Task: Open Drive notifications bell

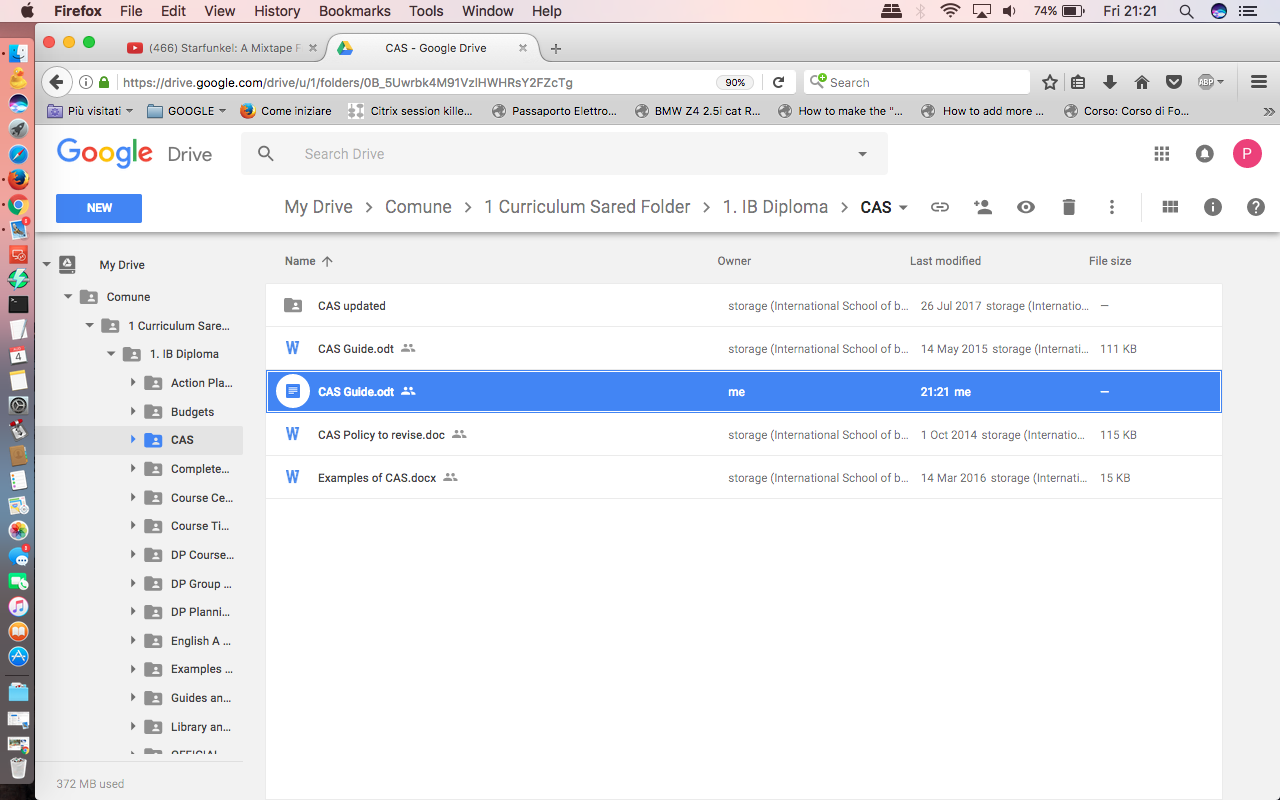Action: point(1205,153)
